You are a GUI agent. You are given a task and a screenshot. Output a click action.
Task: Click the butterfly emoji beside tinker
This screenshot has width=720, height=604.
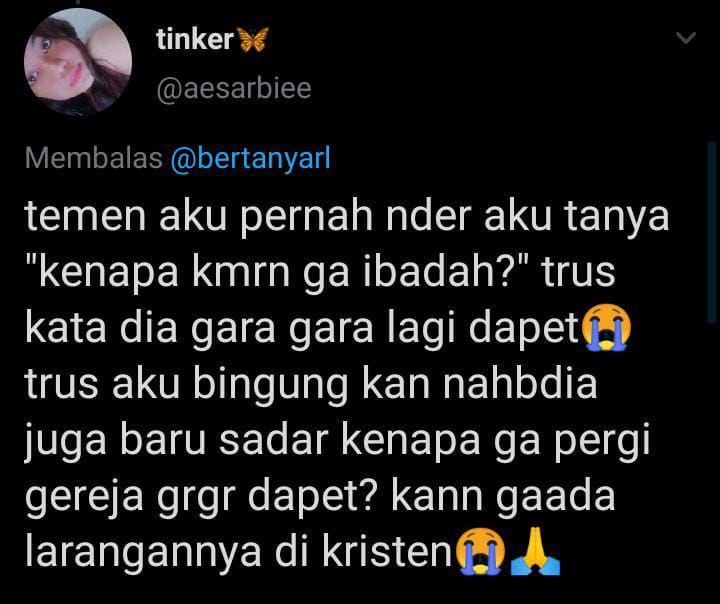pyautogui.click(x=252, y=40)
